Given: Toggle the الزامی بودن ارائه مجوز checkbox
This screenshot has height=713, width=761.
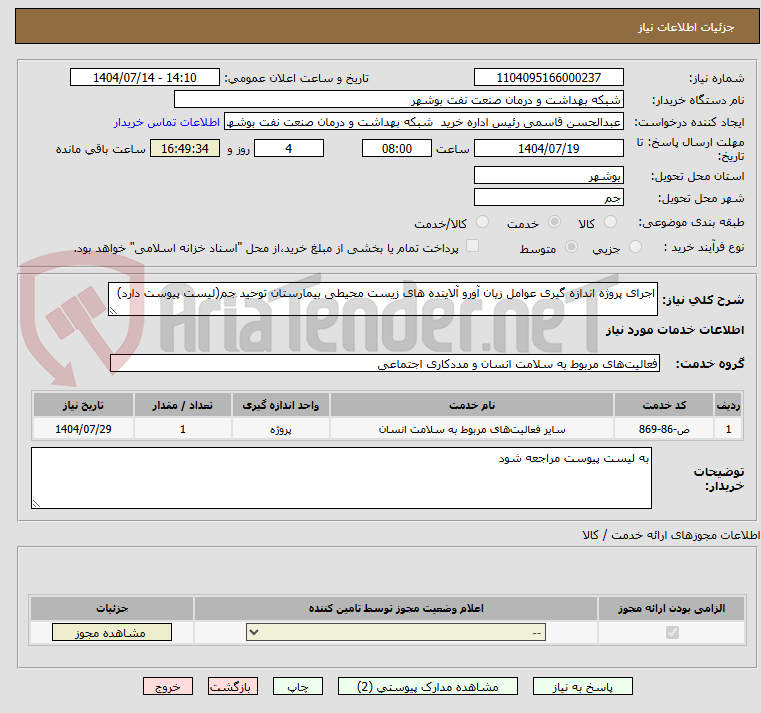Looking at the screenshot, I should [672, 632].
